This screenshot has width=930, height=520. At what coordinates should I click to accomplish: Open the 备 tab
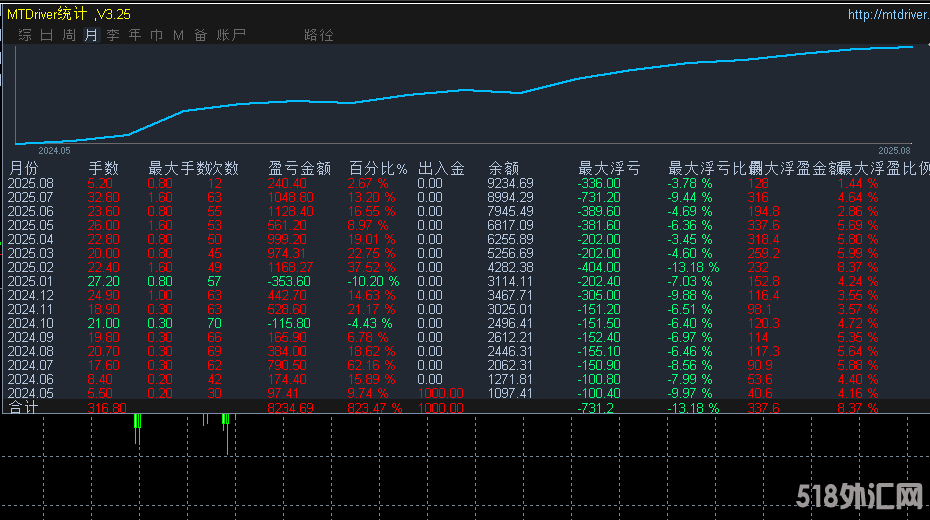[x=200, y=35]
